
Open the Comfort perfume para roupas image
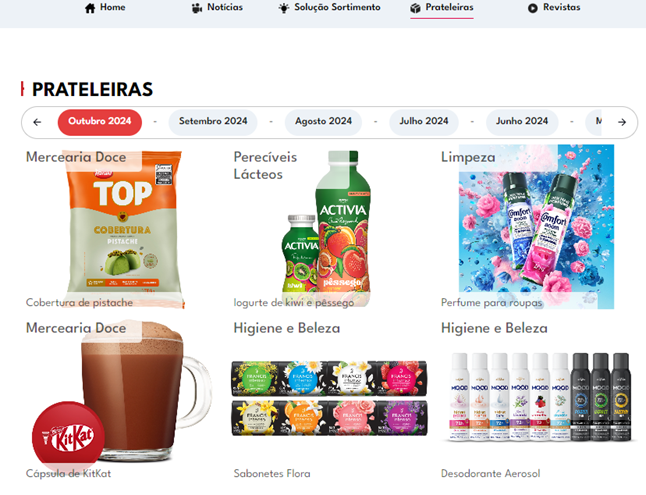click(536, 226)
